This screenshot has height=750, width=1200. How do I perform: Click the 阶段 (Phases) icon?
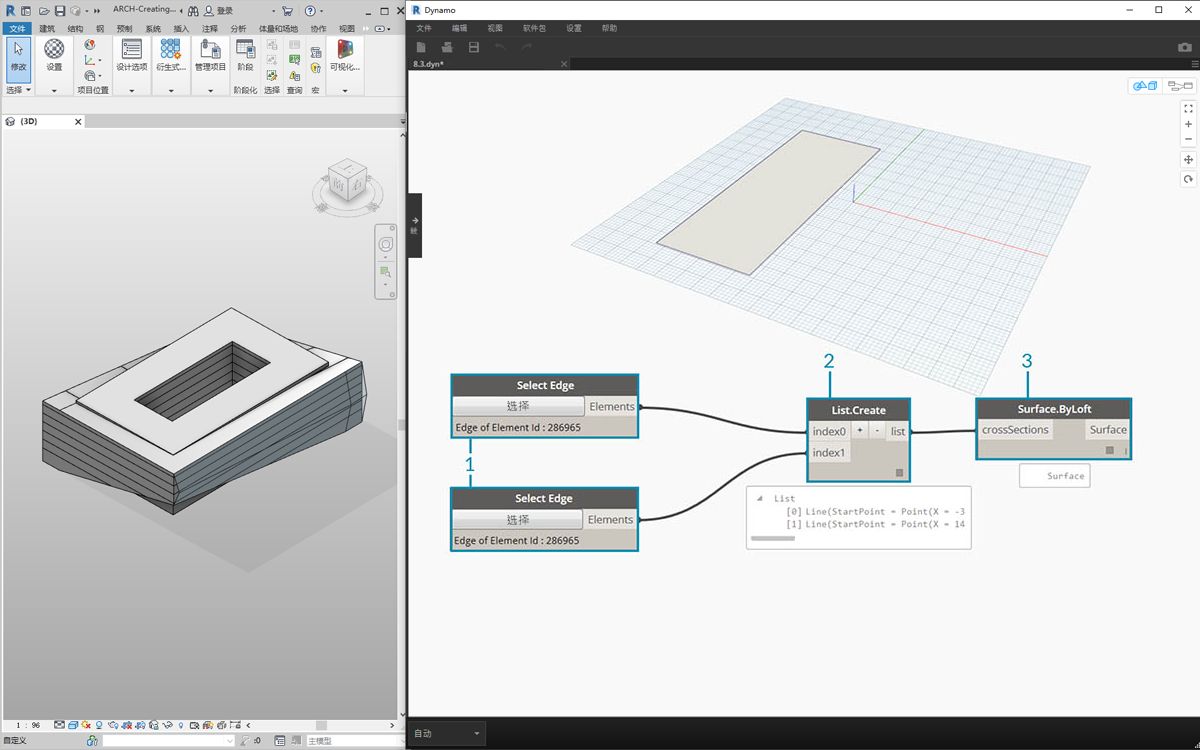point(245,56)
